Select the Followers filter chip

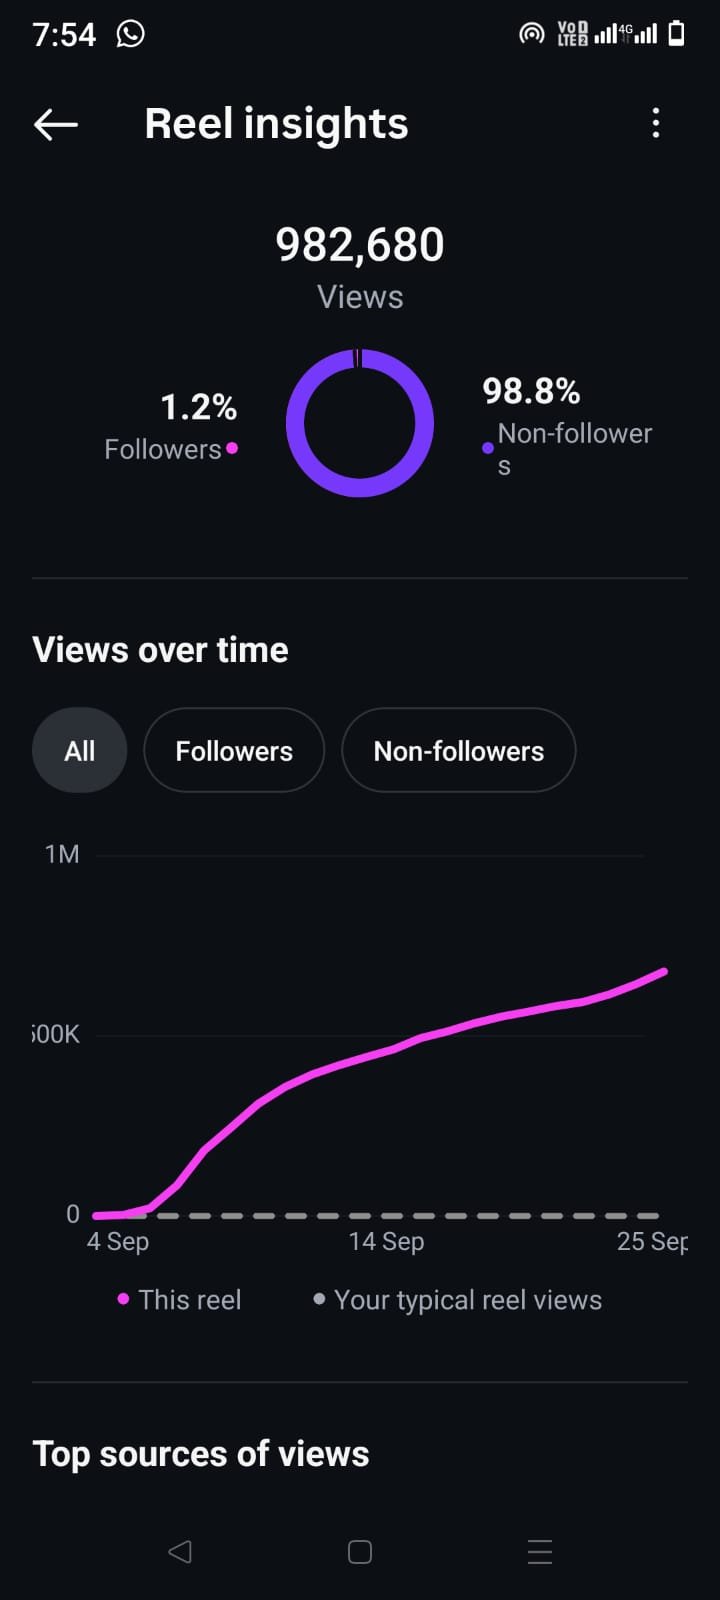tap(234, 751)
